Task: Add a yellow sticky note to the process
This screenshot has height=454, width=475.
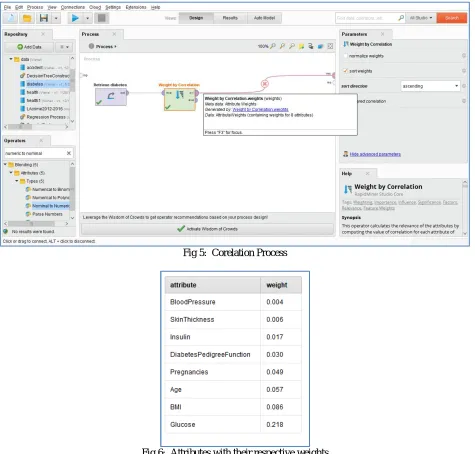Action: (x=301, y=46)
